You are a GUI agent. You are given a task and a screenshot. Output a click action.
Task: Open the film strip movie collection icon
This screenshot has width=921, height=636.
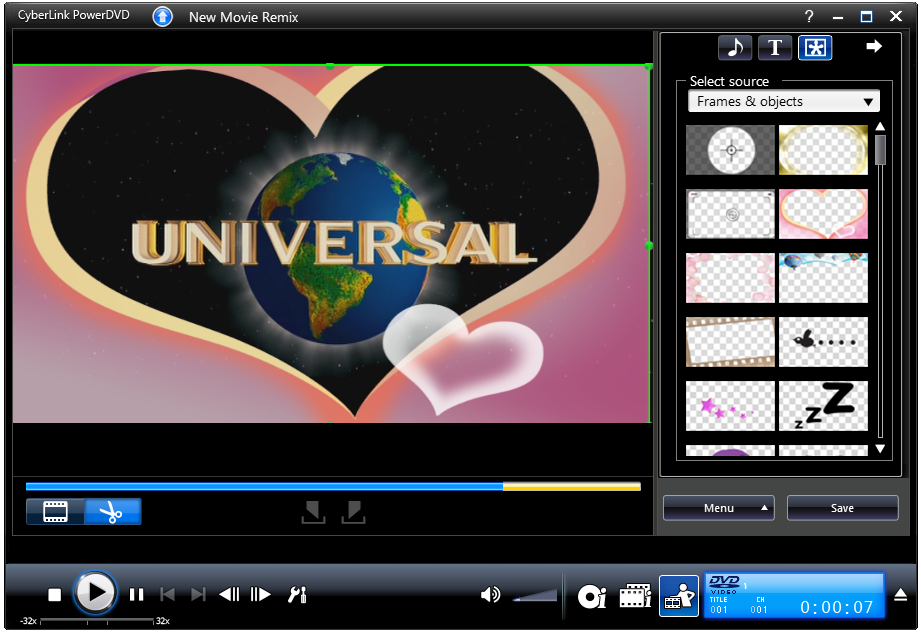636,595
